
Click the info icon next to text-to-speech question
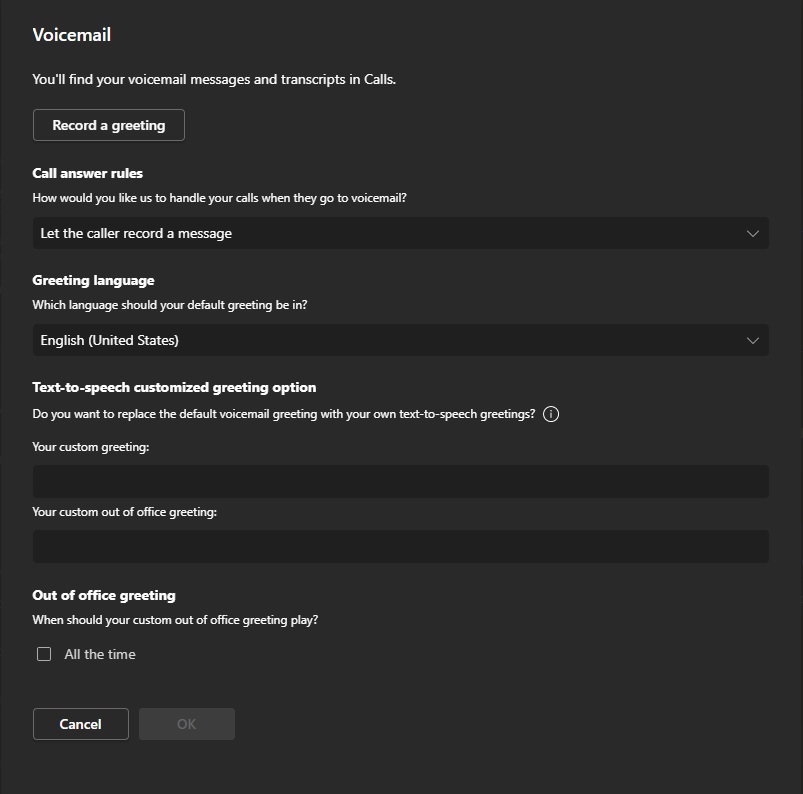click(551, 414)
